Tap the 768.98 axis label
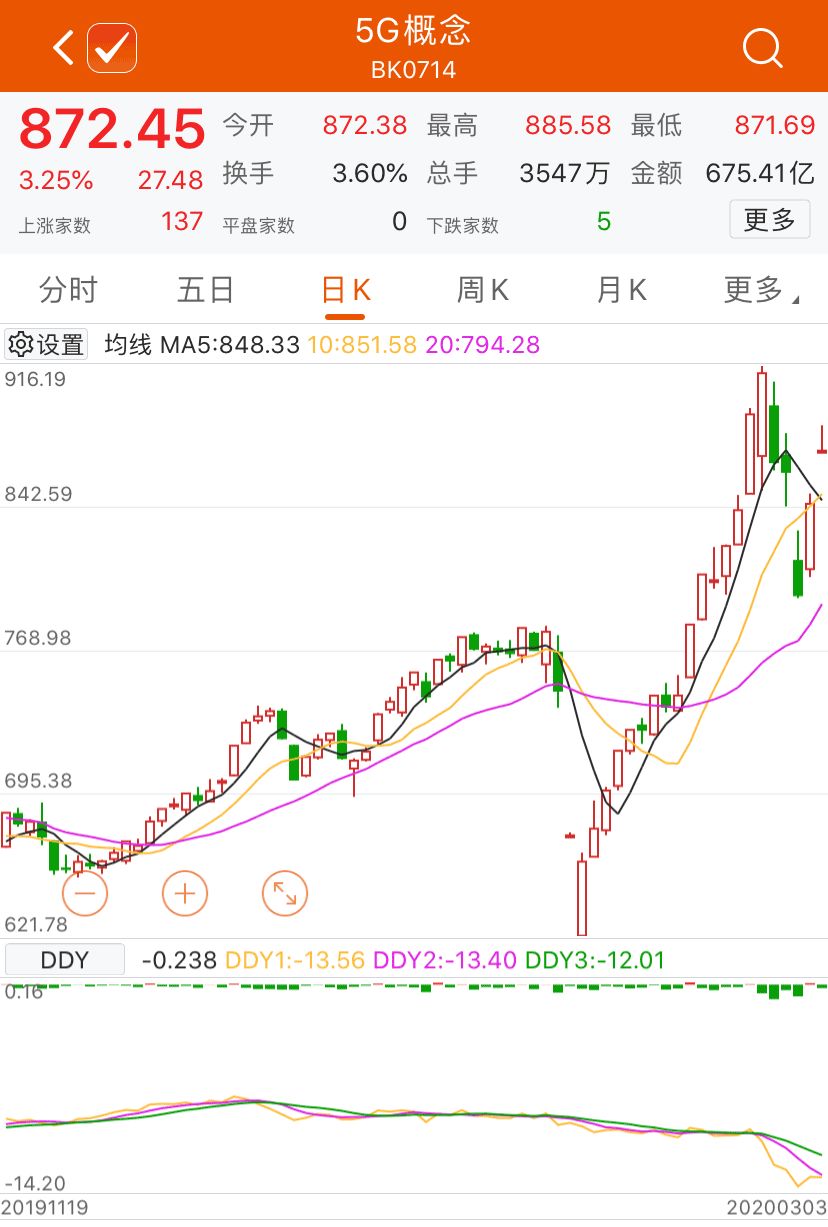This screenshot has height=1227, width=828. click(38, 638)
